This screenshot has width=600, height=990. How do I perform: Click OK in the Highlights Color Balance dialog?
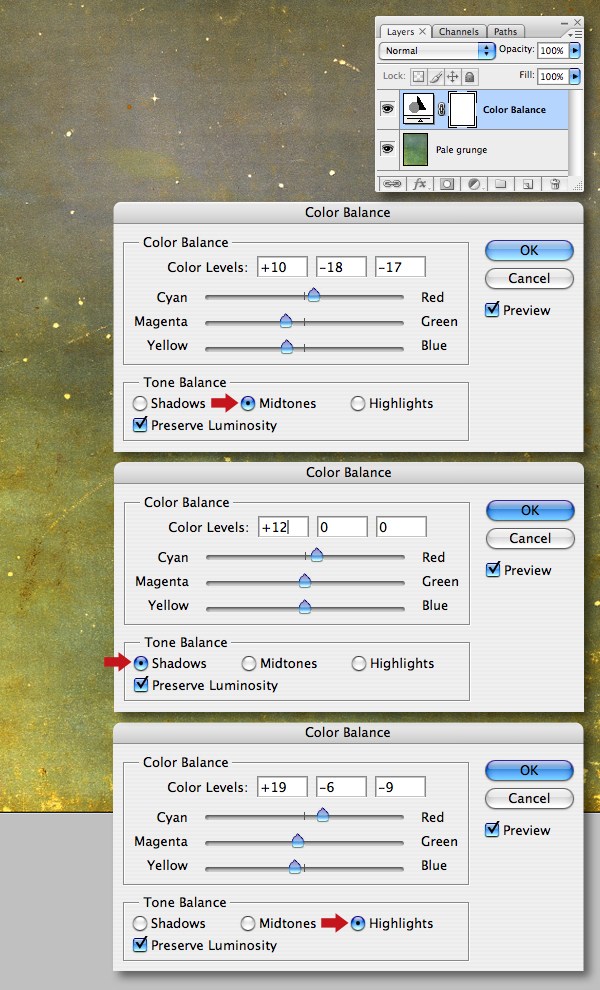[x=529, y=770]
